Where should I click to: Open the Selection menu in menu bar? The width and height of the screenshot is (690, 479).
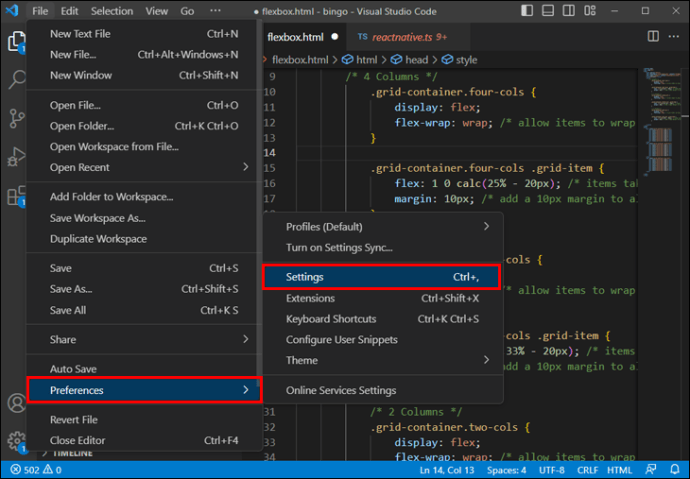pyautogui.click(x=111, y=11)
